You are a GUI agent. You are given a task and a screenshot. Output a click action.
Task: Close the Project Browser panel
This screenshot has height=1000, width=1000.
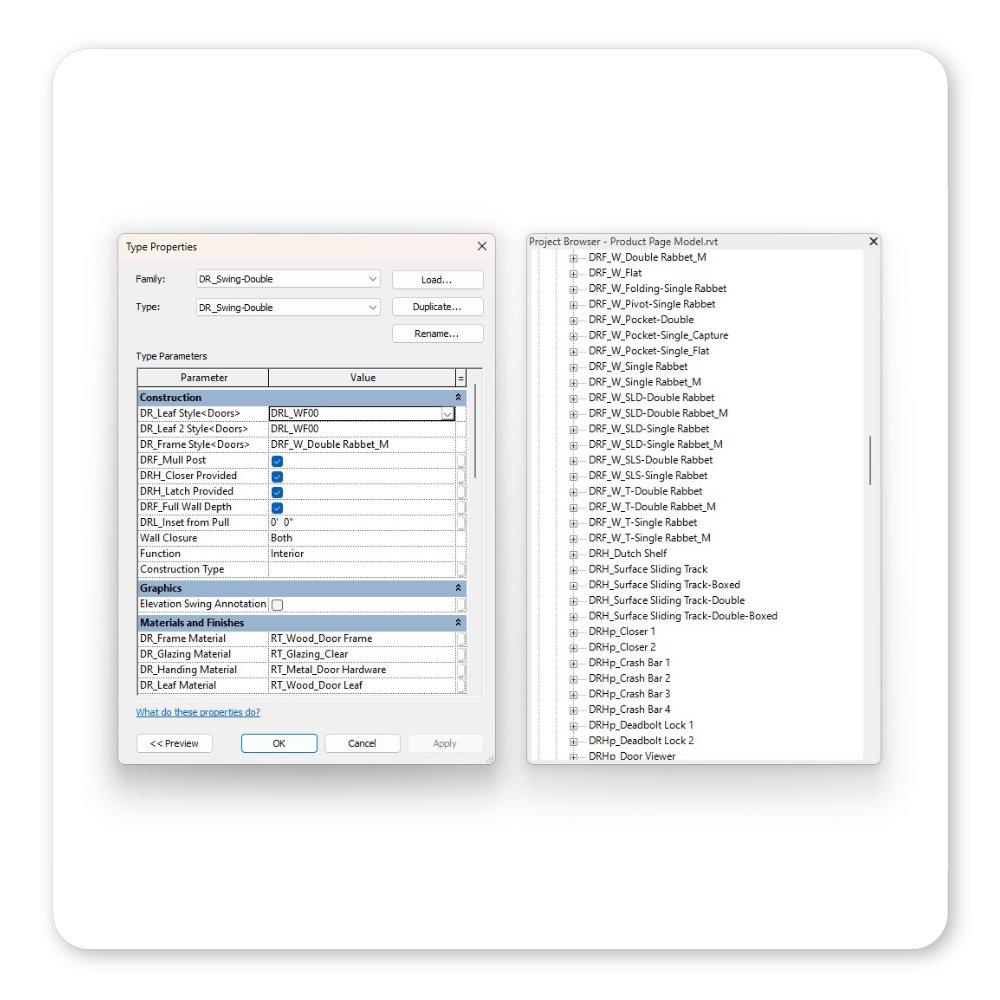click(x=873, y=241)
